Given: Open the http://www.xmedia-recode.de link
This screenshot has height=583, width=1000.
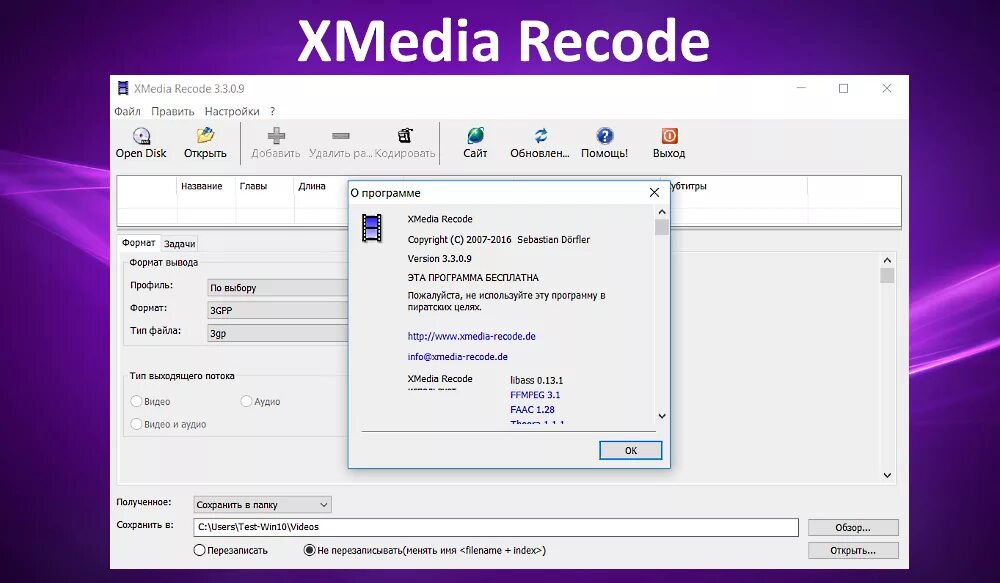Looking at the screenshot, I should (471, 336).
